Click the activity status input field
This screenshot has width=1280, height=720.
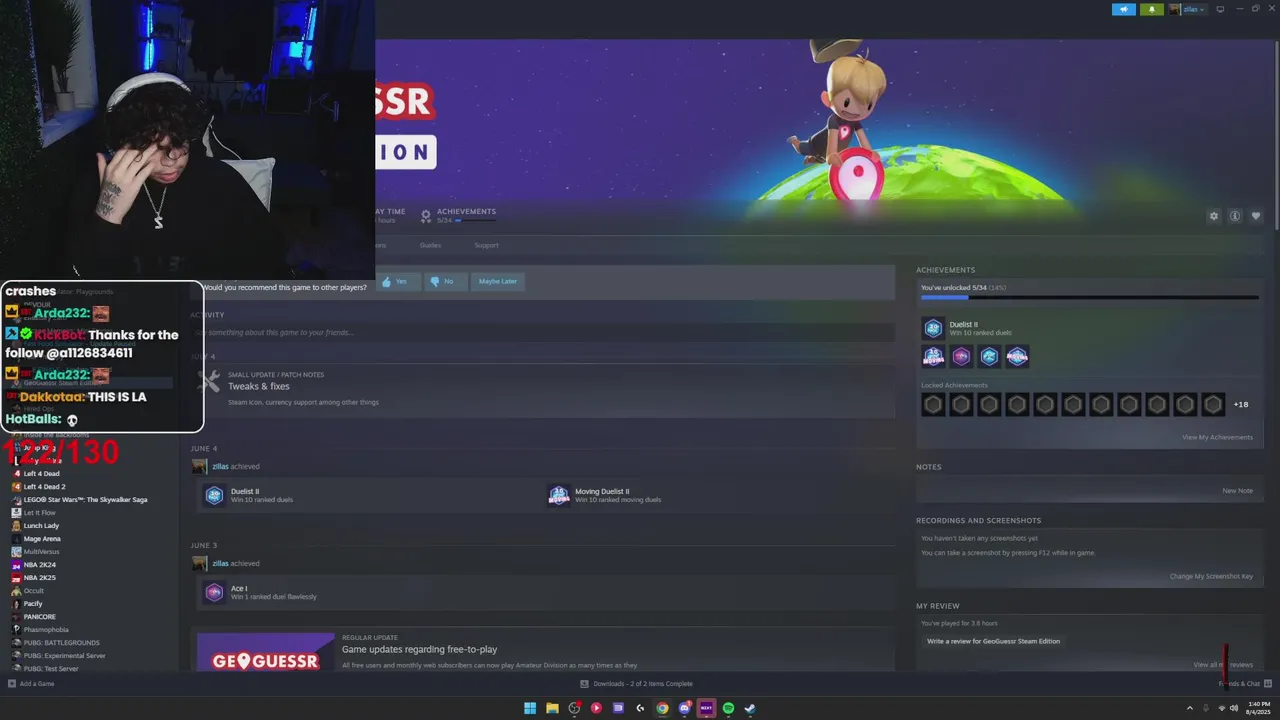click(542, 332)
